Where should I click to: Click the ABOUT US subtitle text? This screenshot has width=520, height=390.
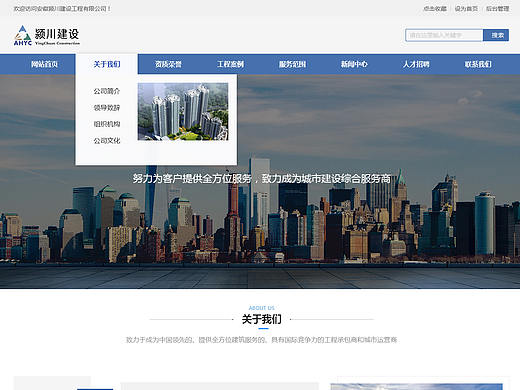click(x=262, y=308)
